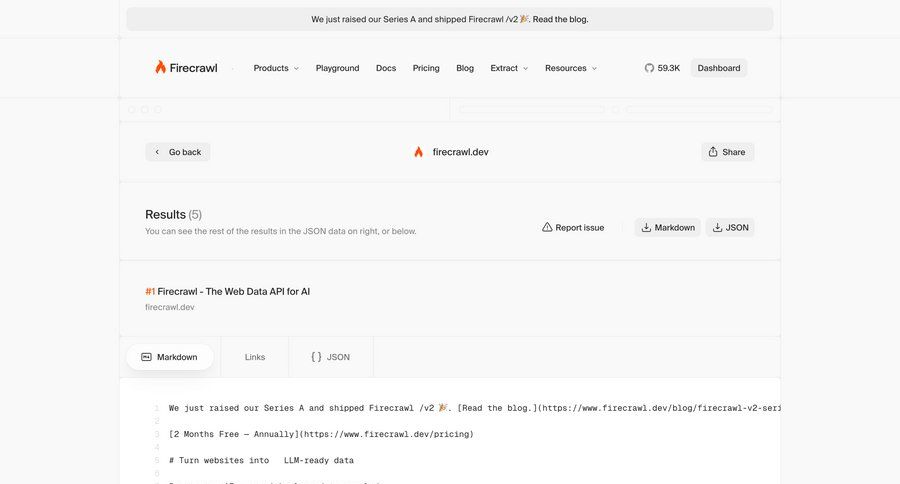
Task: Click the Go back arrow
Action: 157,152
